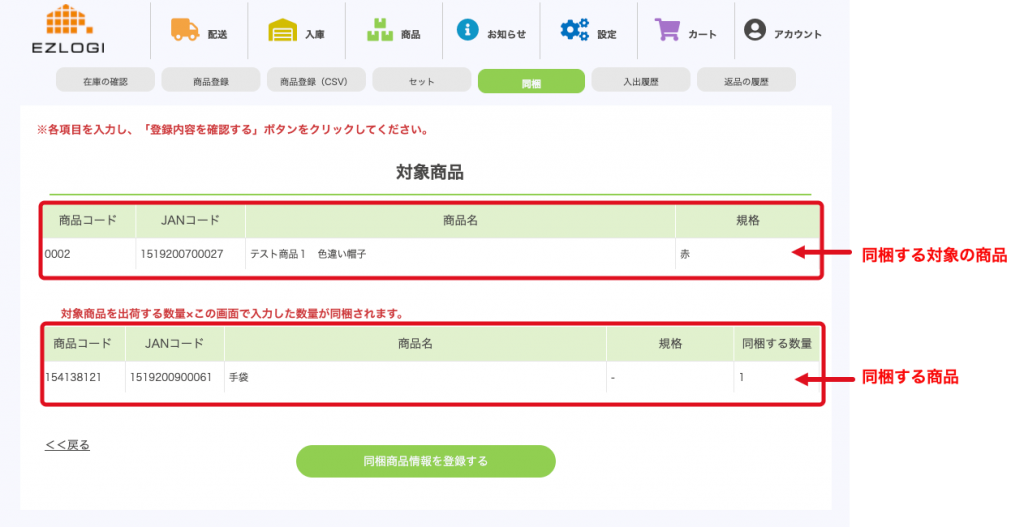This screenshot has height=527, width=1024.
Task: Click the 同梱する数量 column header
Action: tap(776, 344)
